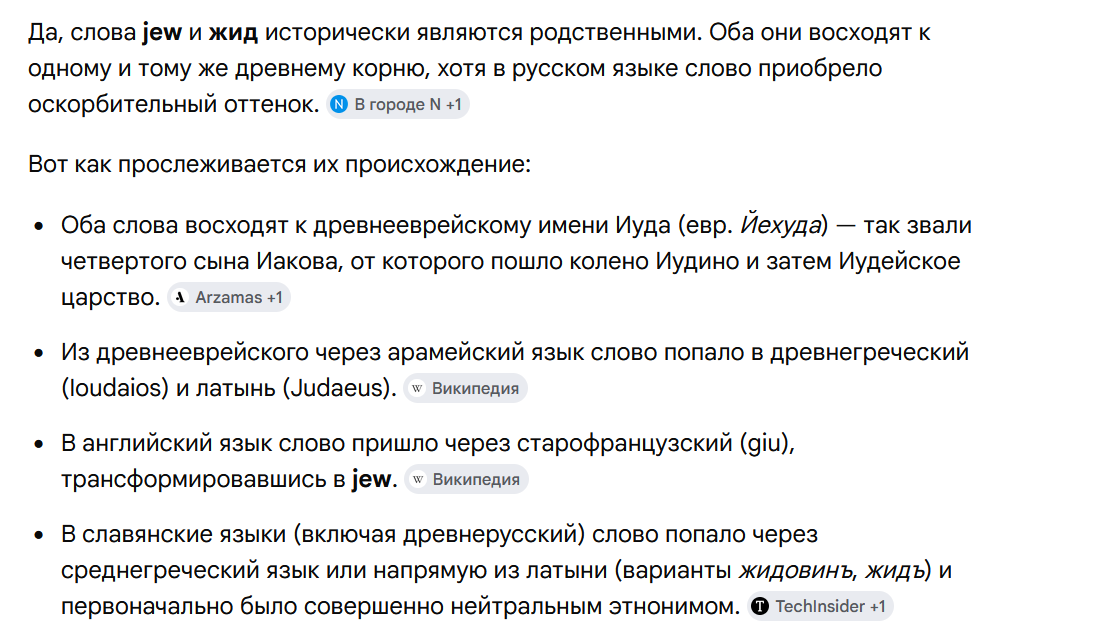Open the 'В городе N' source chip

click(398, 105)
